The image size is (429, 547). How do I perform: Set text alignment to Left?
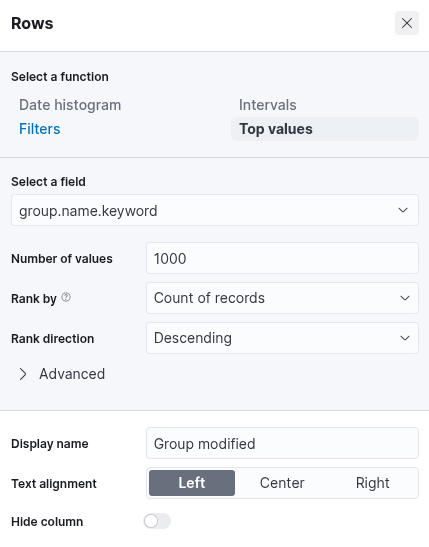[192, 483]
